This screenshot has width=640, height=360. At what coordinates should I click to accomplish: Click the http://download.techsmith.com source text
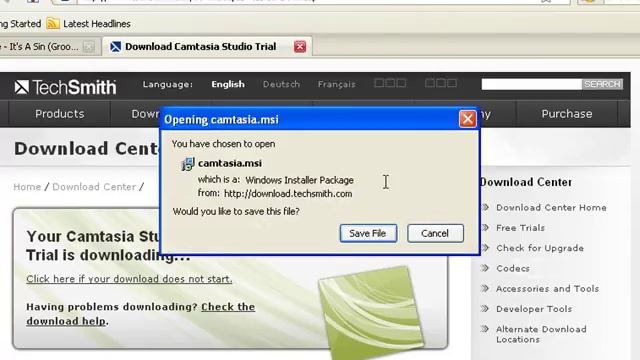(288, 194)
